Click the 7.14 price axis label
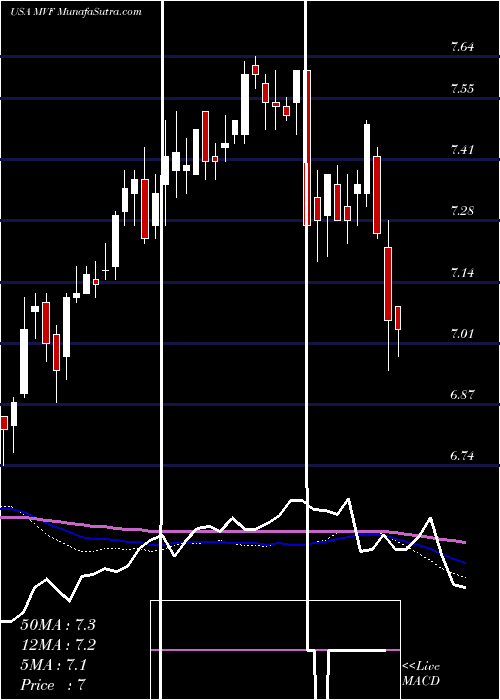Image resolution: width=500 pixels, height=700 pixels. point(462,272)
